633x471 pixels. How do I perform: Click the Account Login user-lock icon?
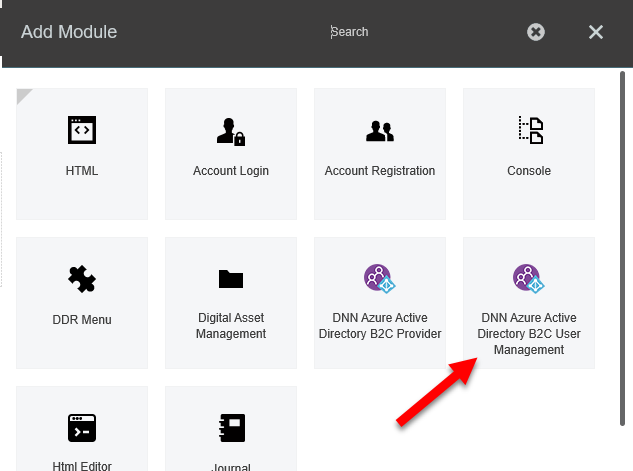point(231,132)
